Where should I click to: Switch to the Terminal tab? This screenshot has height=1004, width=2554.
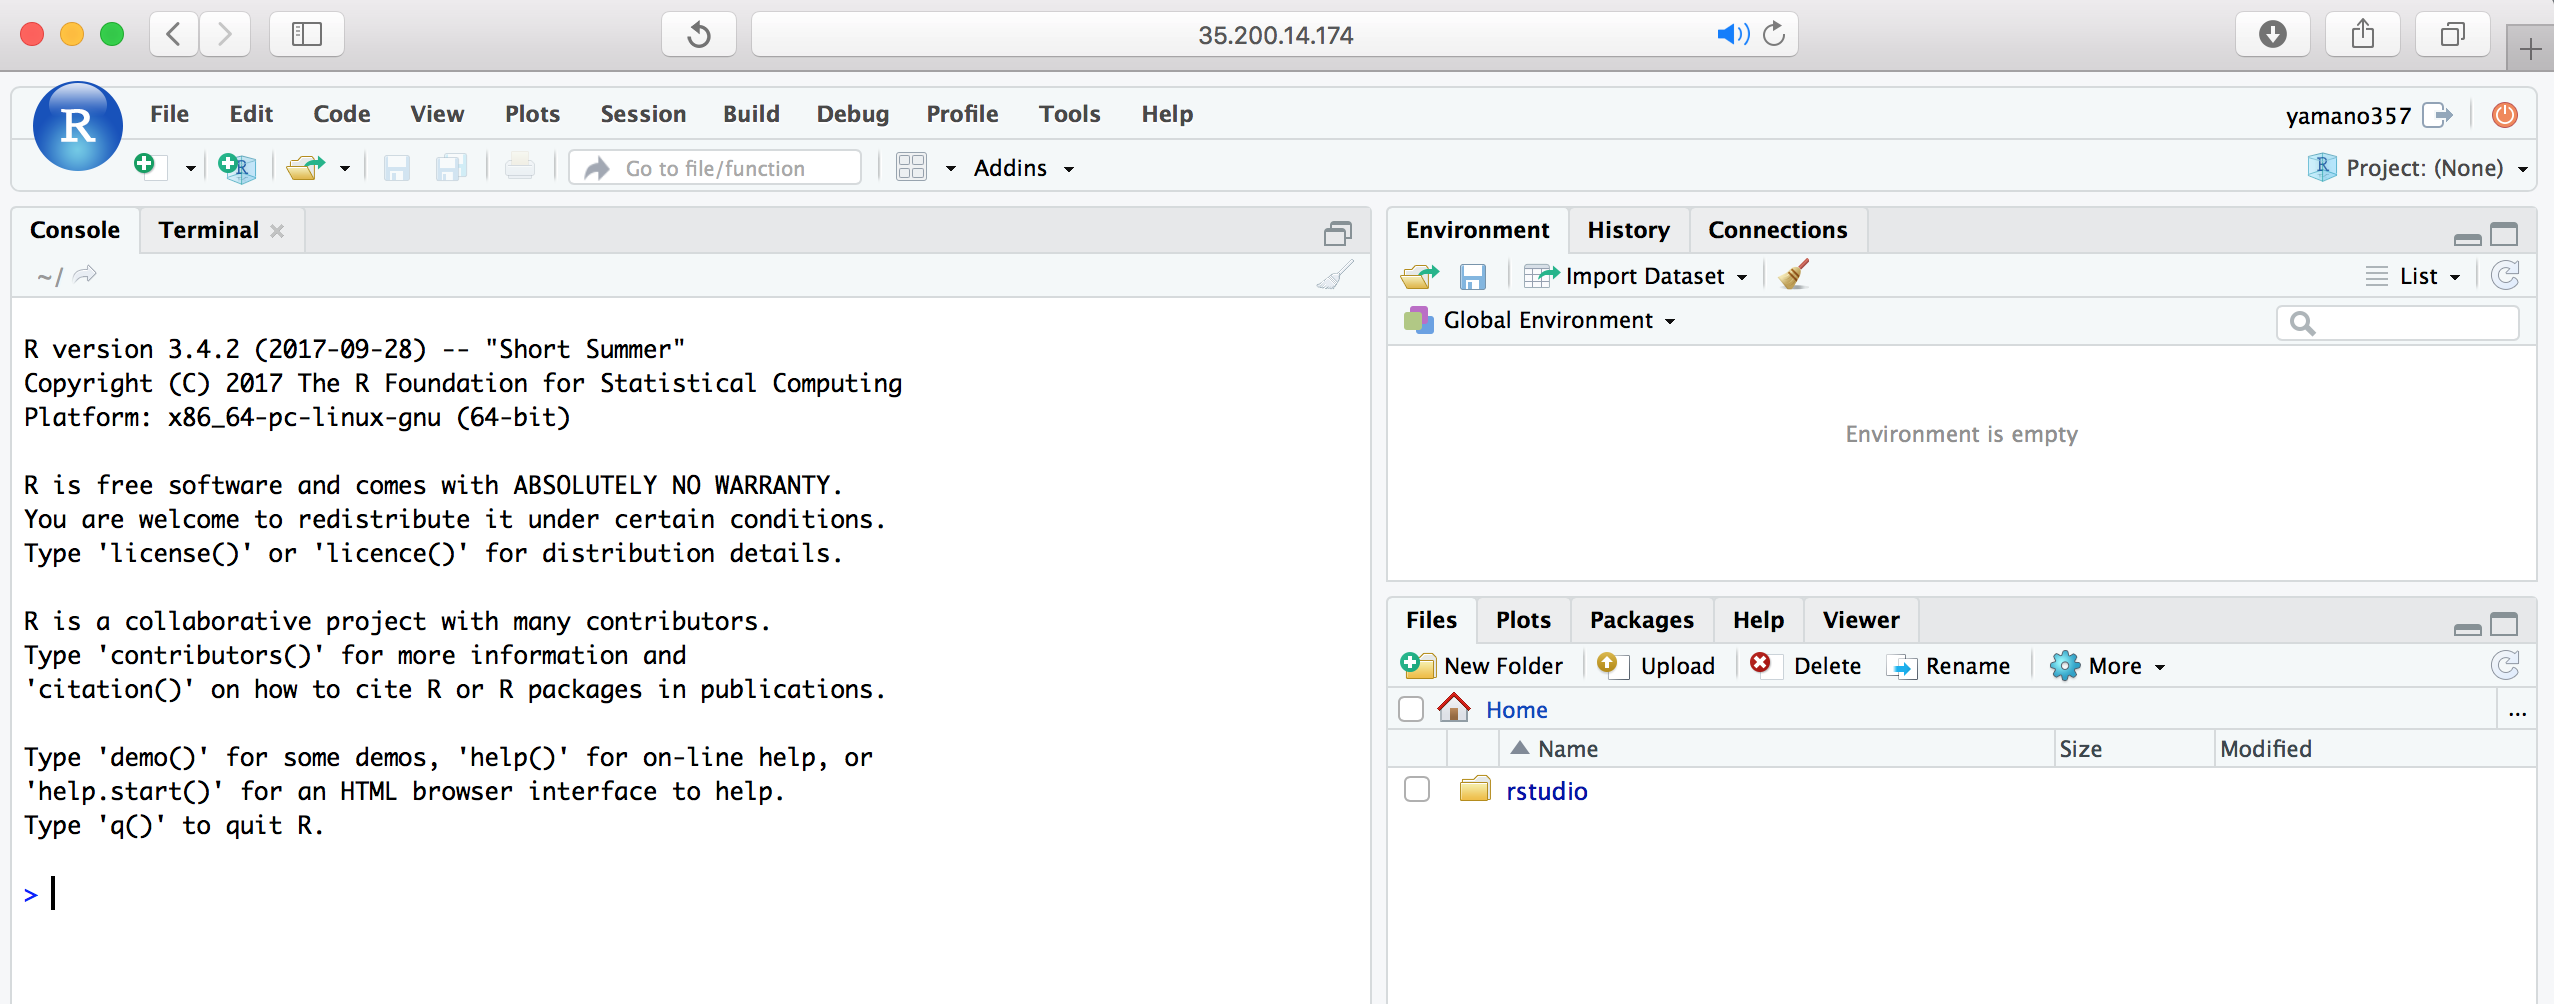tap(209, 230)
